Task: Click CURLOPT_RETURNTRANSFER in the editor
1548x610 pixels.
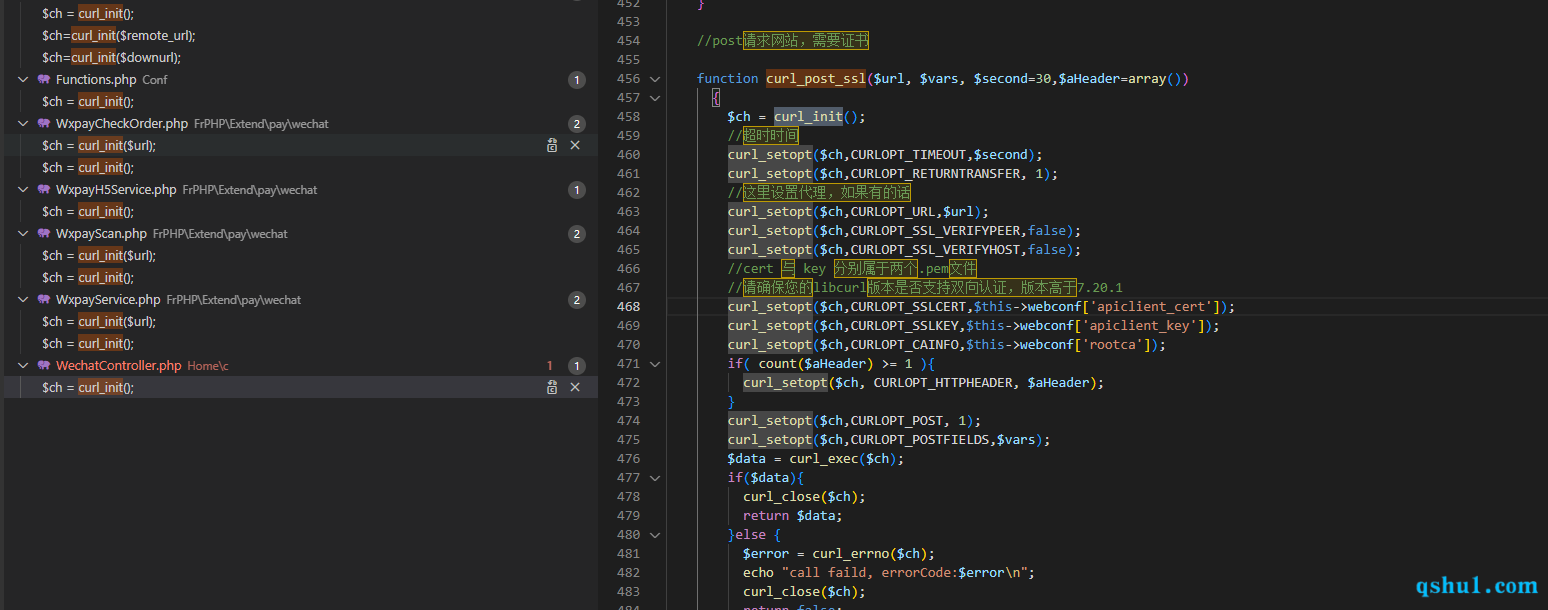Action: 936,173
